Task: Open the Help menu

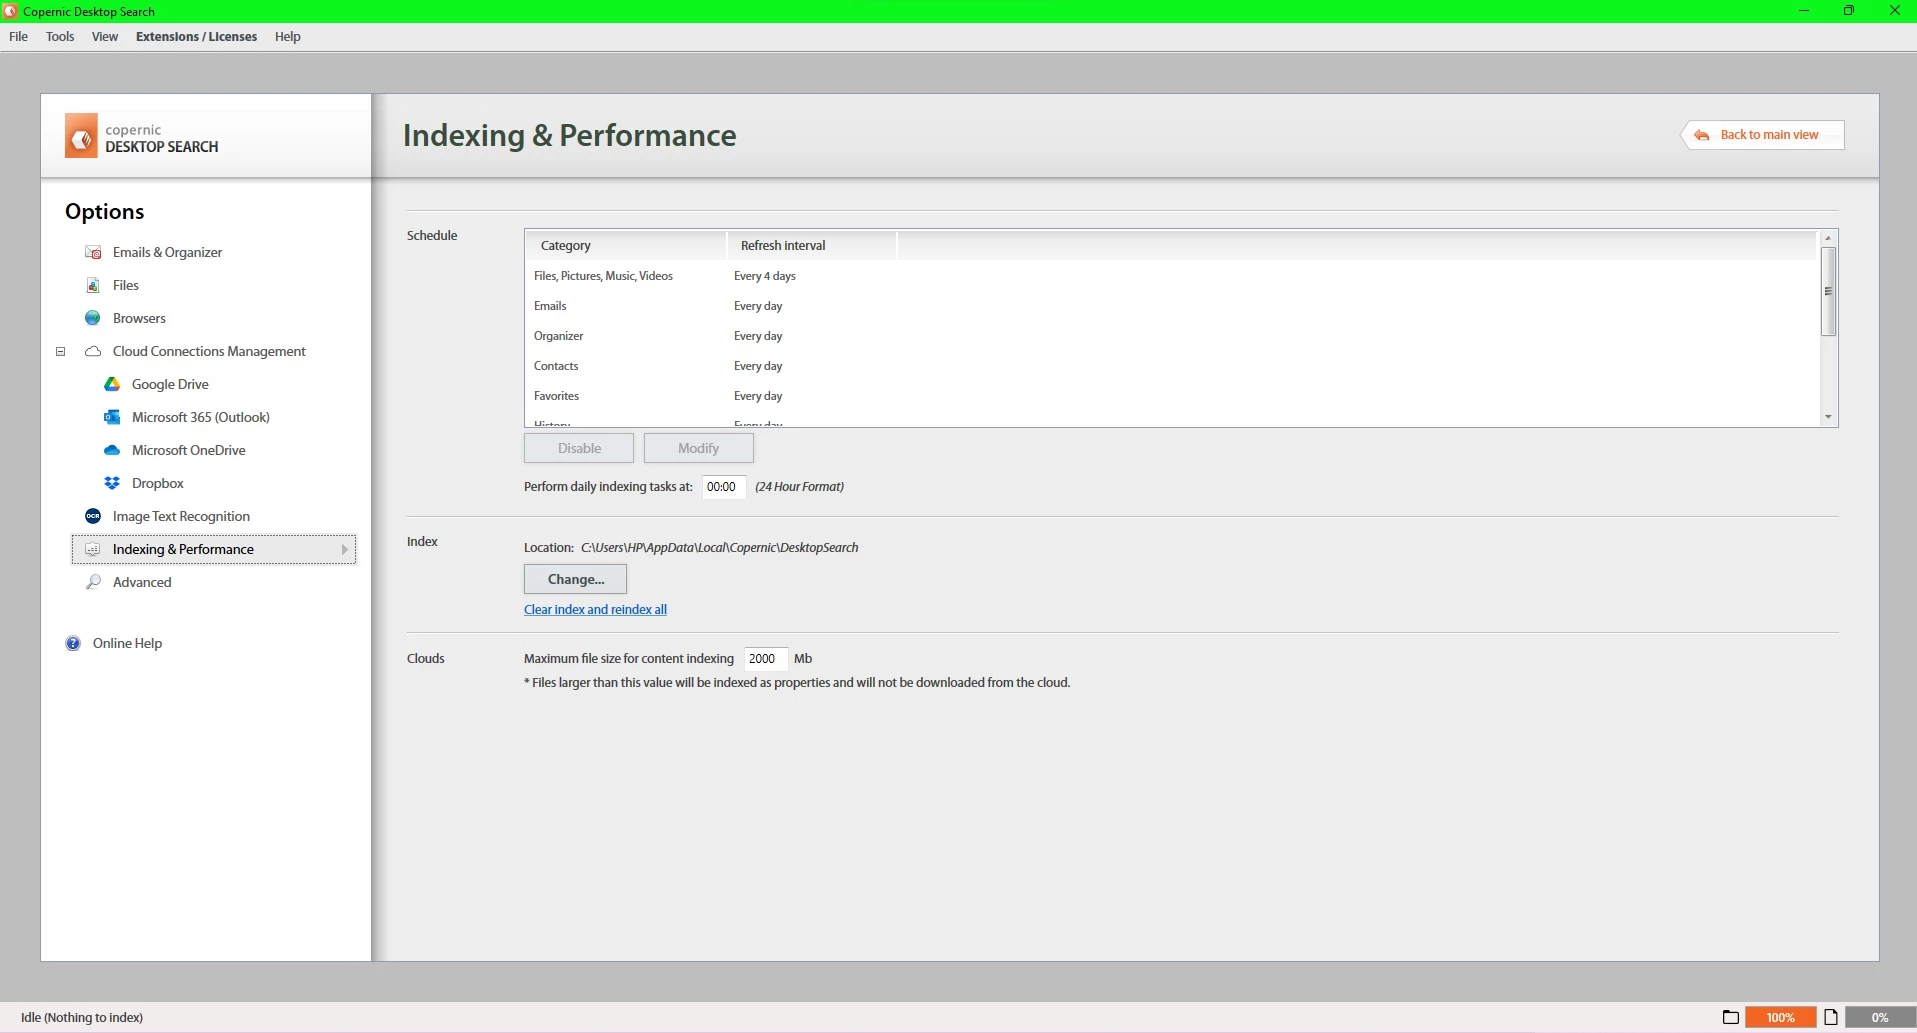Action: point(288,36)
